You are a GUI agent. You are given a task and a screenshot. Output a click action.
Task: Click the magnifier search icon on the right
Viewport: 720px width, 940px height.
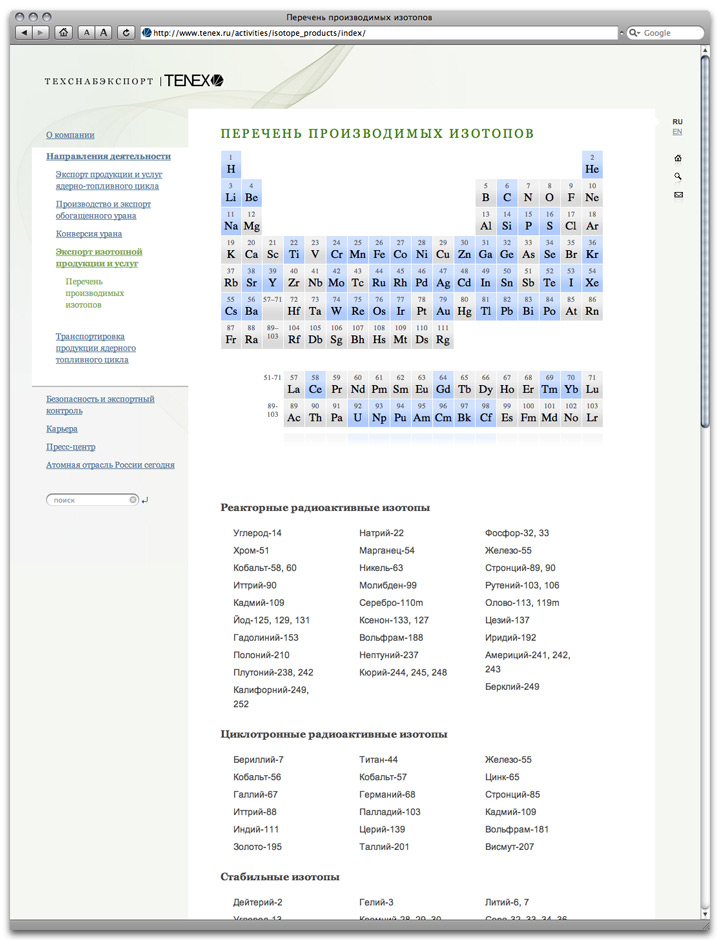pos(678,176)
